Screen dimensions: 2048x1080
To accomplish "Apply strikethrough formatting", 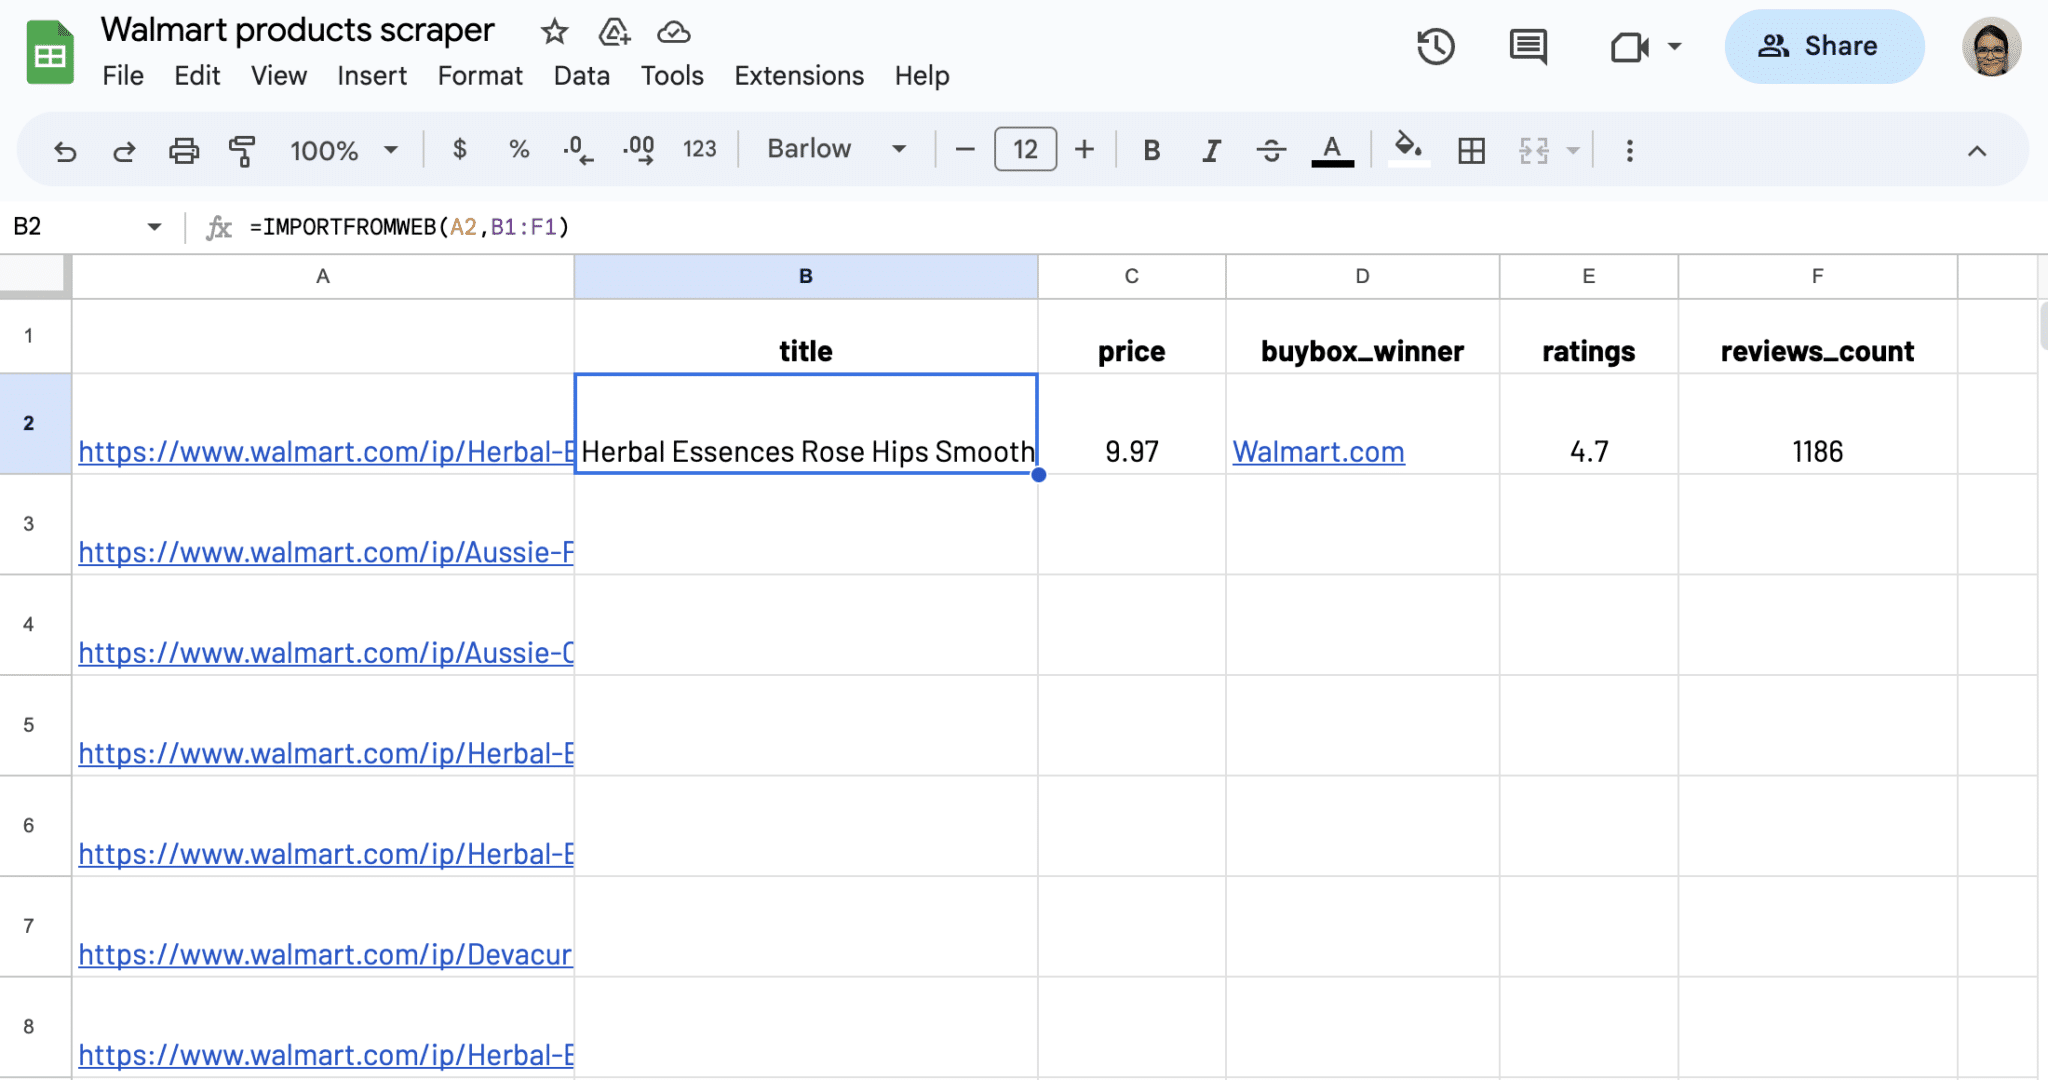I will pyautogui.click(x=1271, y=150).
